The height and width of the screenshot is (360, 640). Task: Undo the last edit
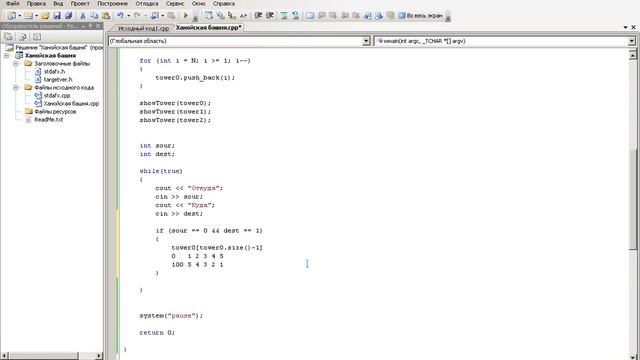pos(120,16)
